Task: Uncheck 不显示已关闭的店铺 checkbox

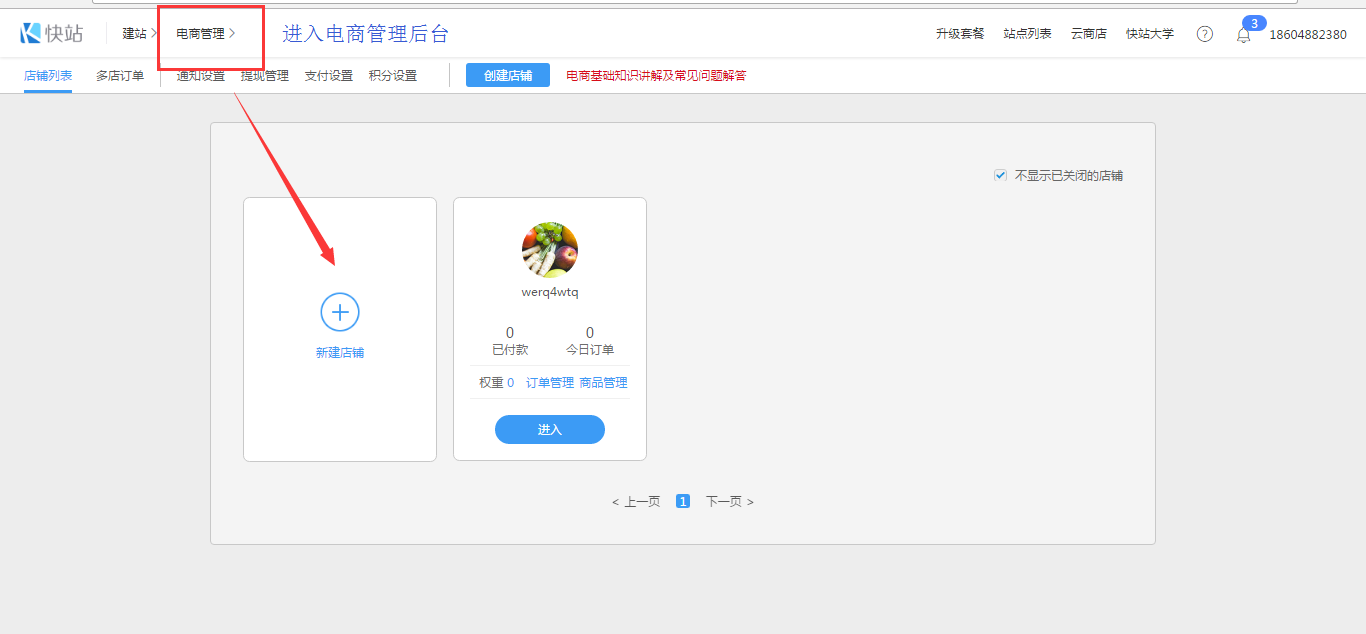Action: point(1000,175)
